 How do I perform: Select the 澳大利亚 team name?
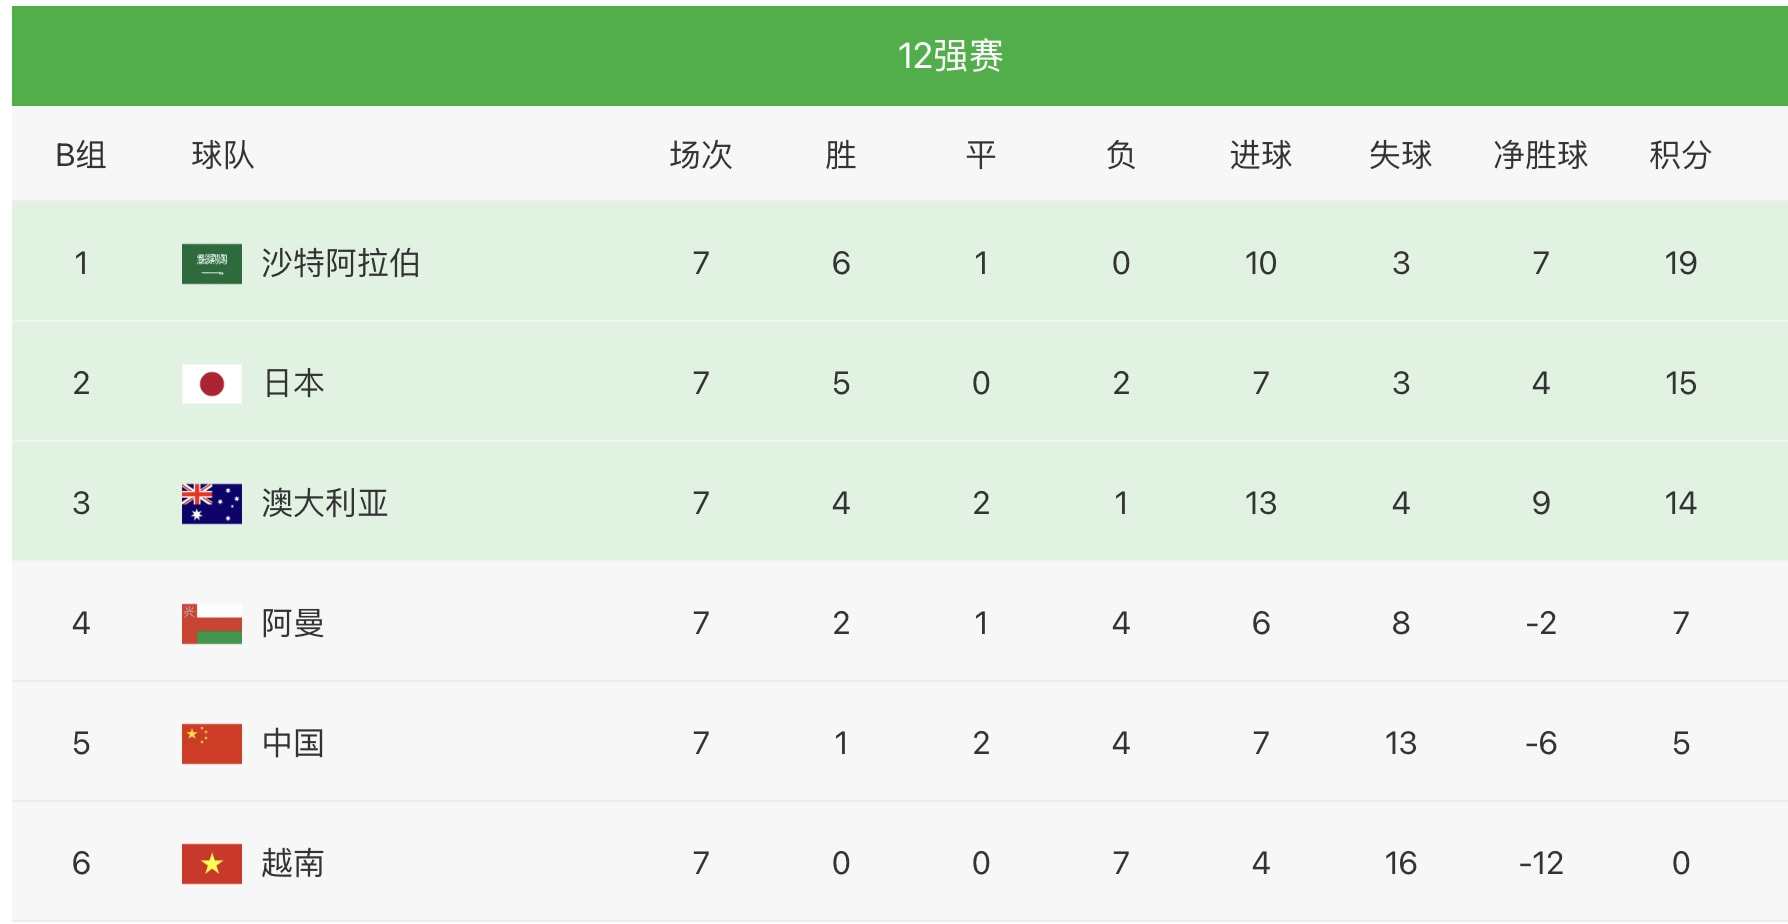click(x=324, y=504)
